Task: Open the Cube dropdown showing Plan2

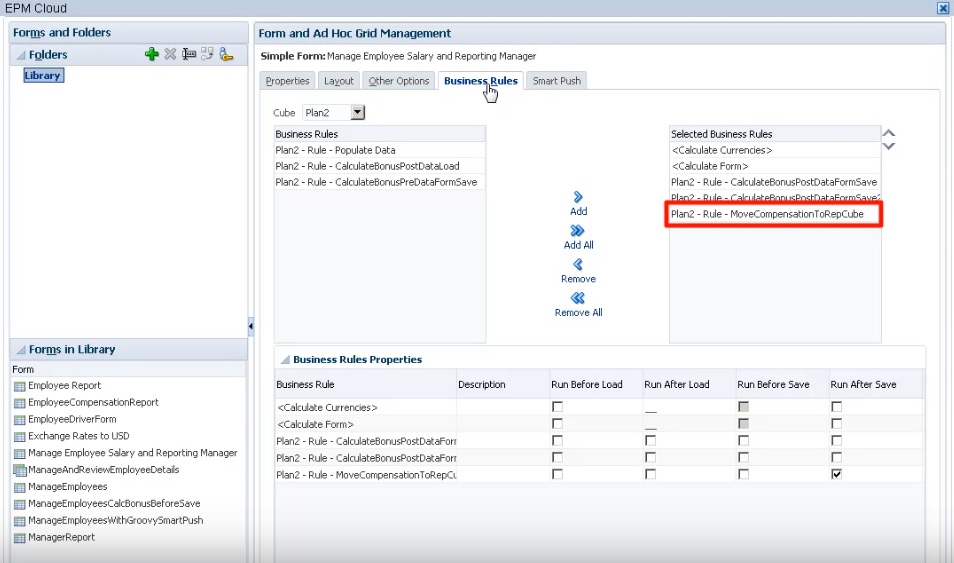Action: tap(358, 113)
